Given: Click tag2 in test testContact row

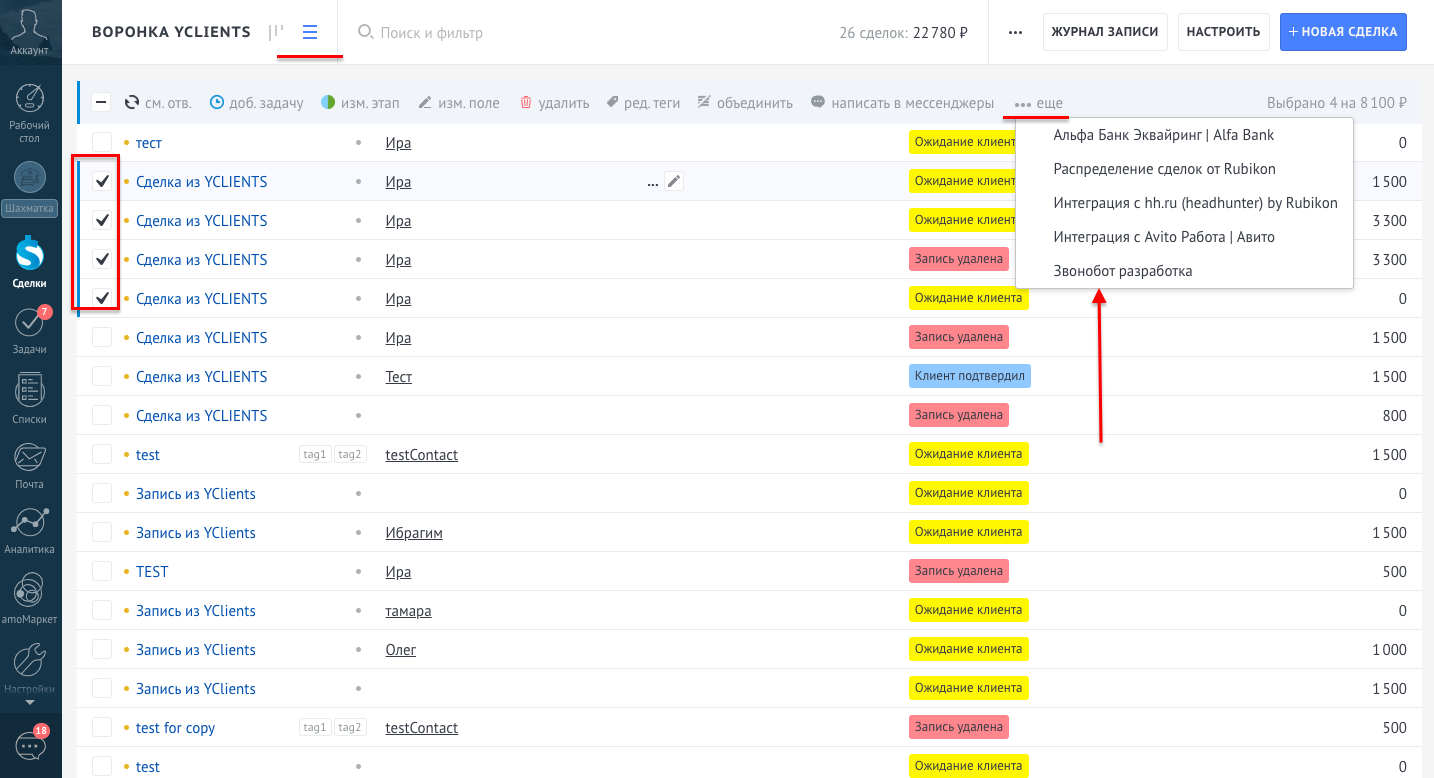Looking at the screenshot, I should coord(350,455).
